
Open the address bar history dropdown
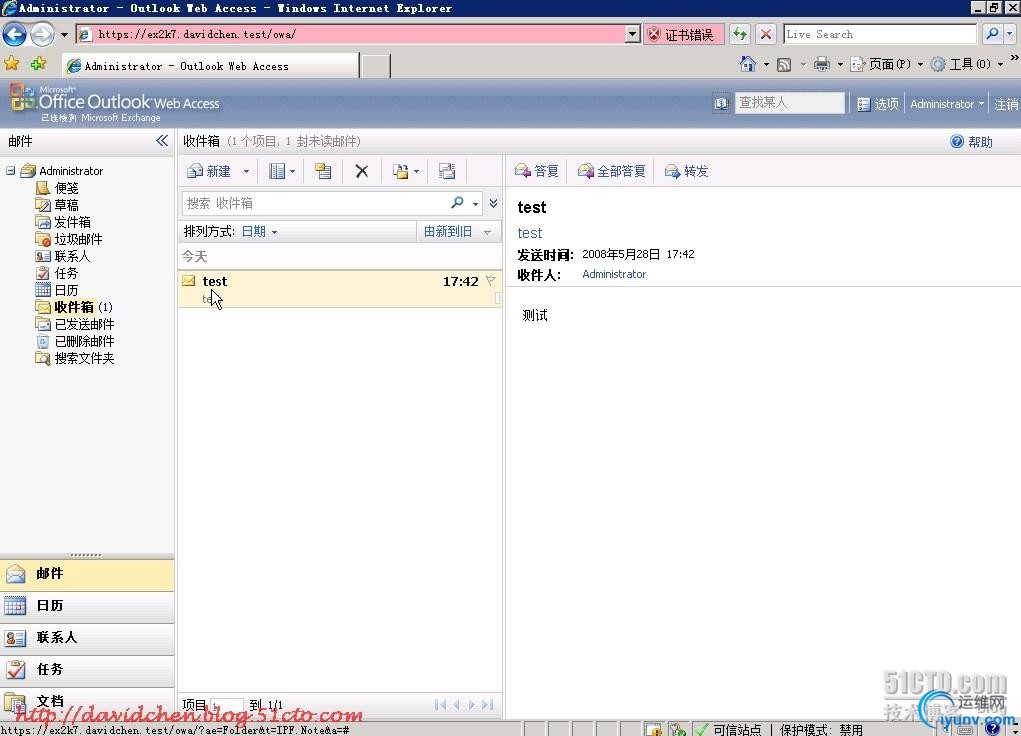click(x=632, y=34)
